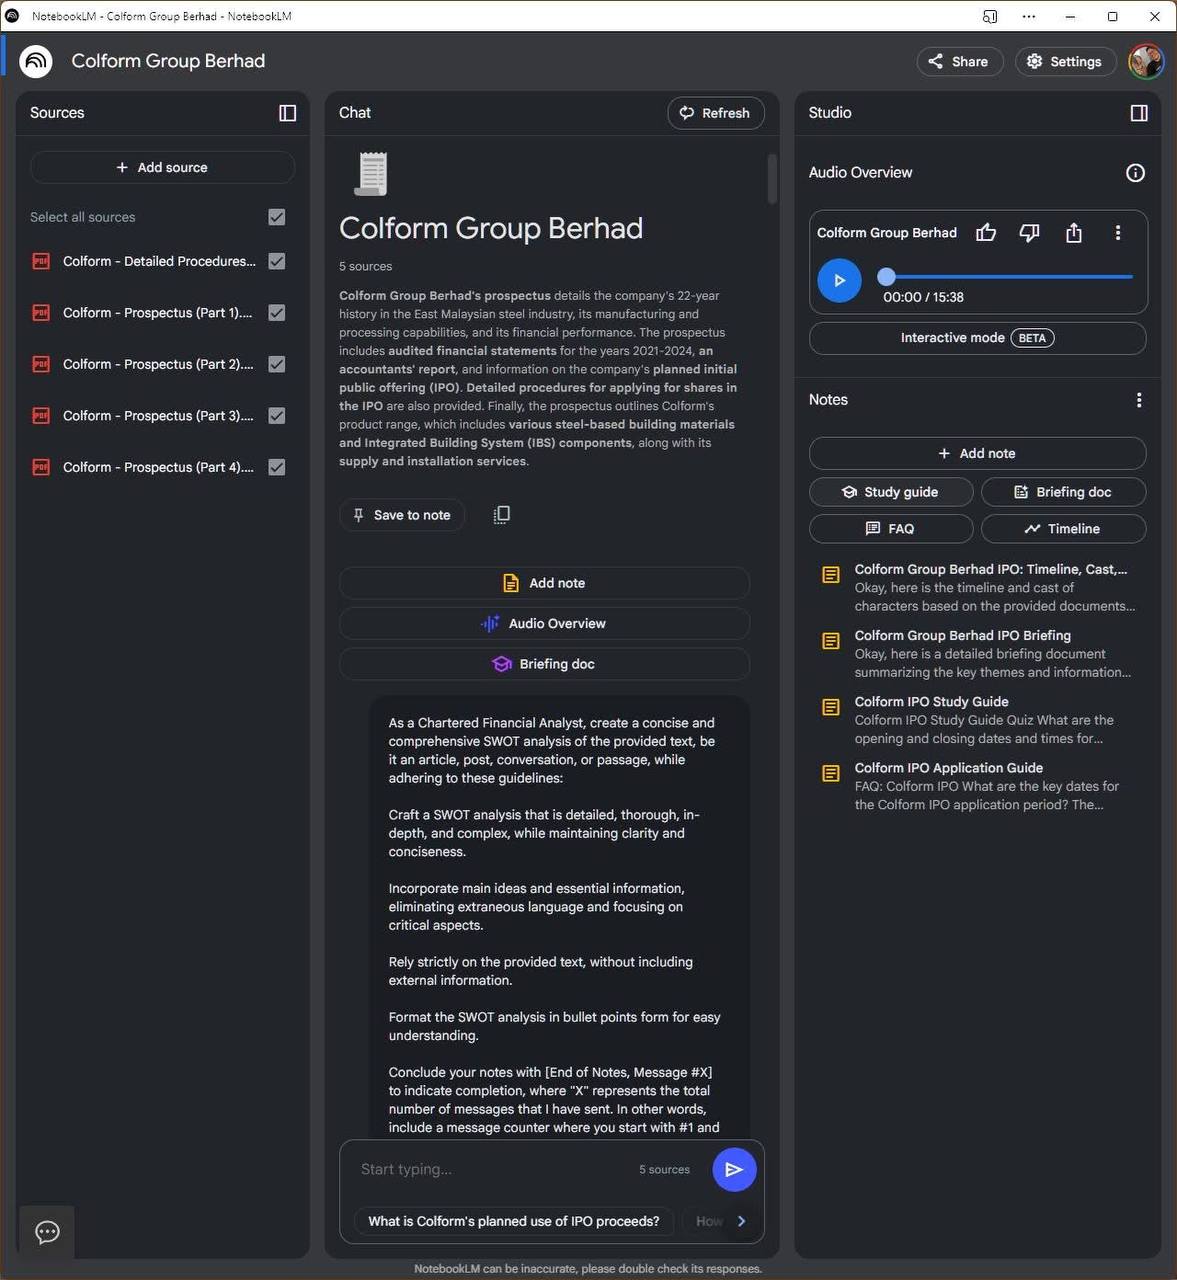
Task: Open IPO Study Guide note icon
Action: (830, 707)
